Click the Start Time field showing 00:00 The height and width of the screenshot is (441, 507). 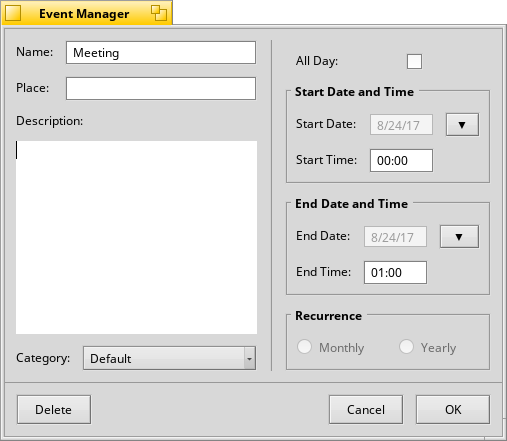[x=401, y=161]
